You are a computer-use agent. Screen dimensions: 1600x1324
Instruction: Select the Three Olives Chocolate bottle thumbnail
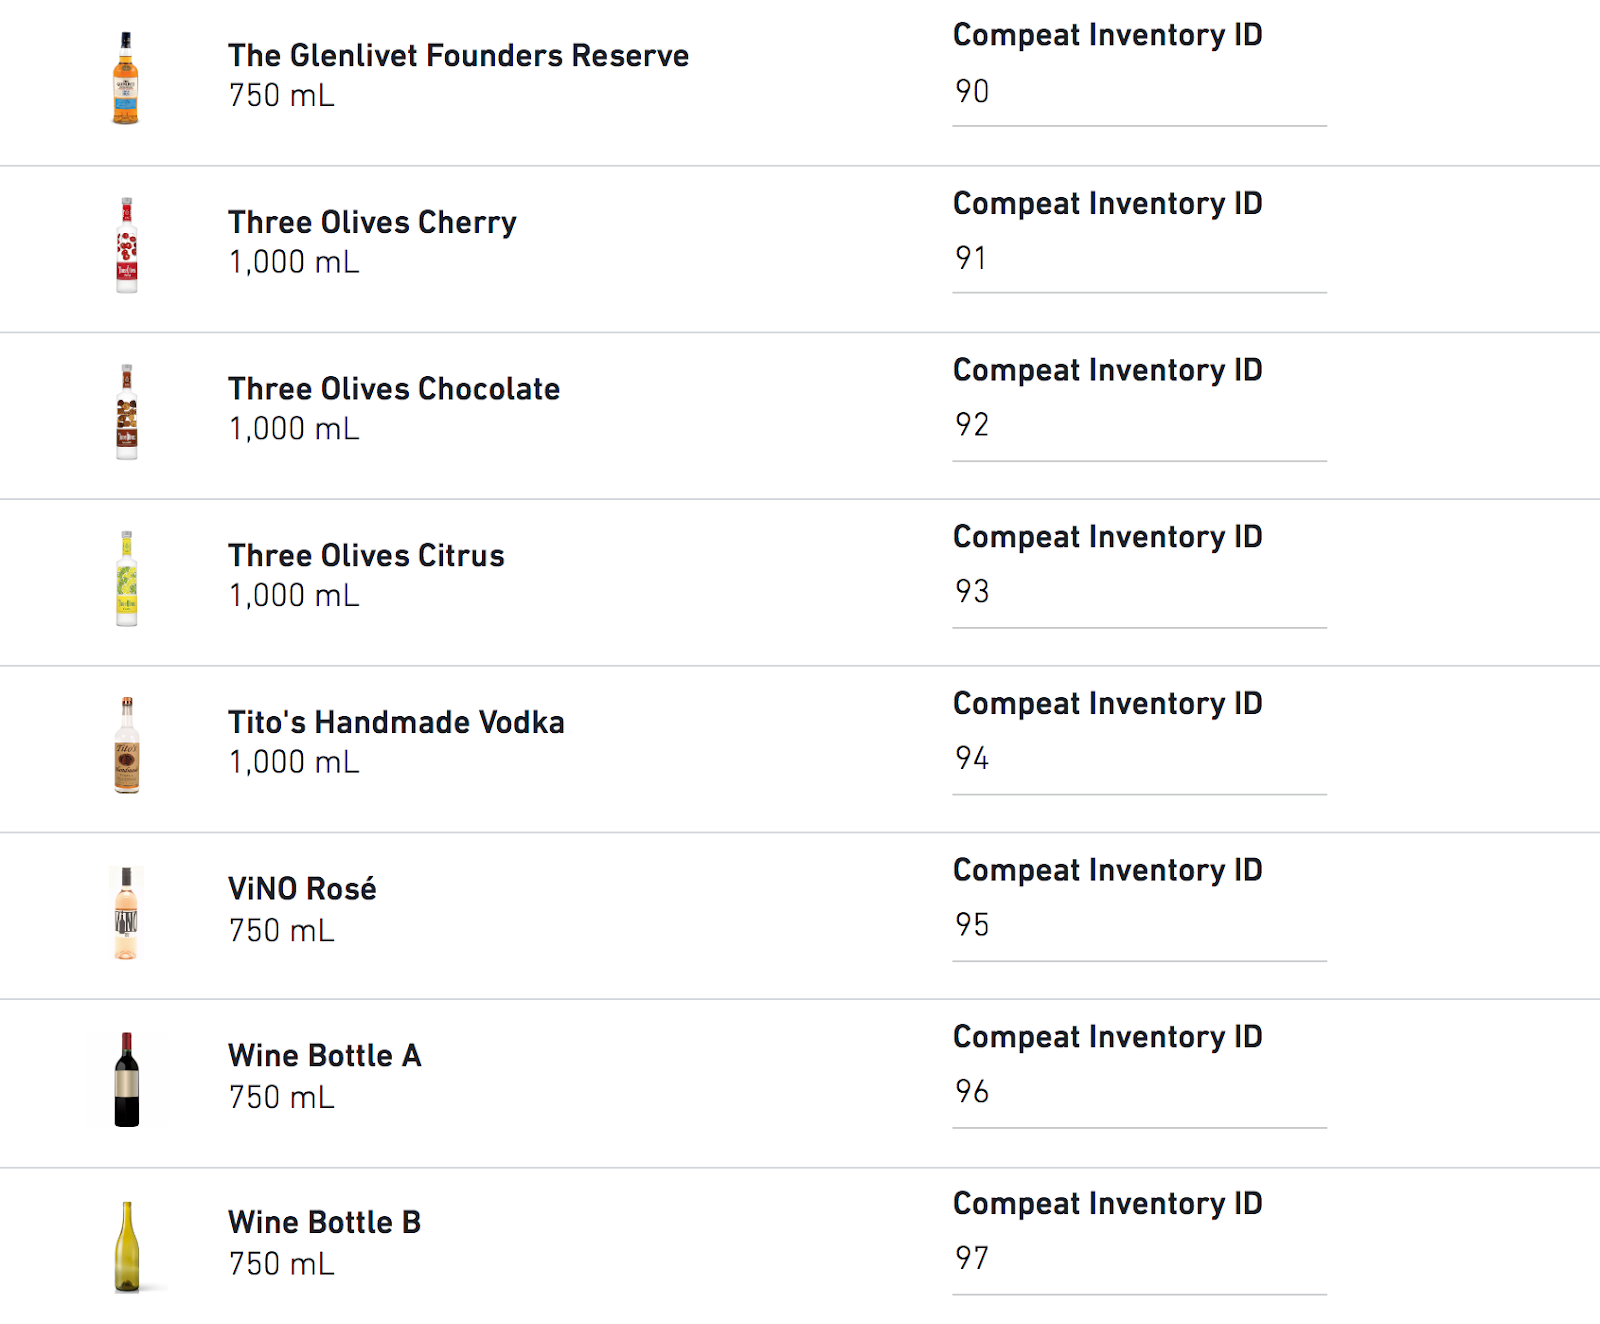pyautogui.click(x=126, y=412)
